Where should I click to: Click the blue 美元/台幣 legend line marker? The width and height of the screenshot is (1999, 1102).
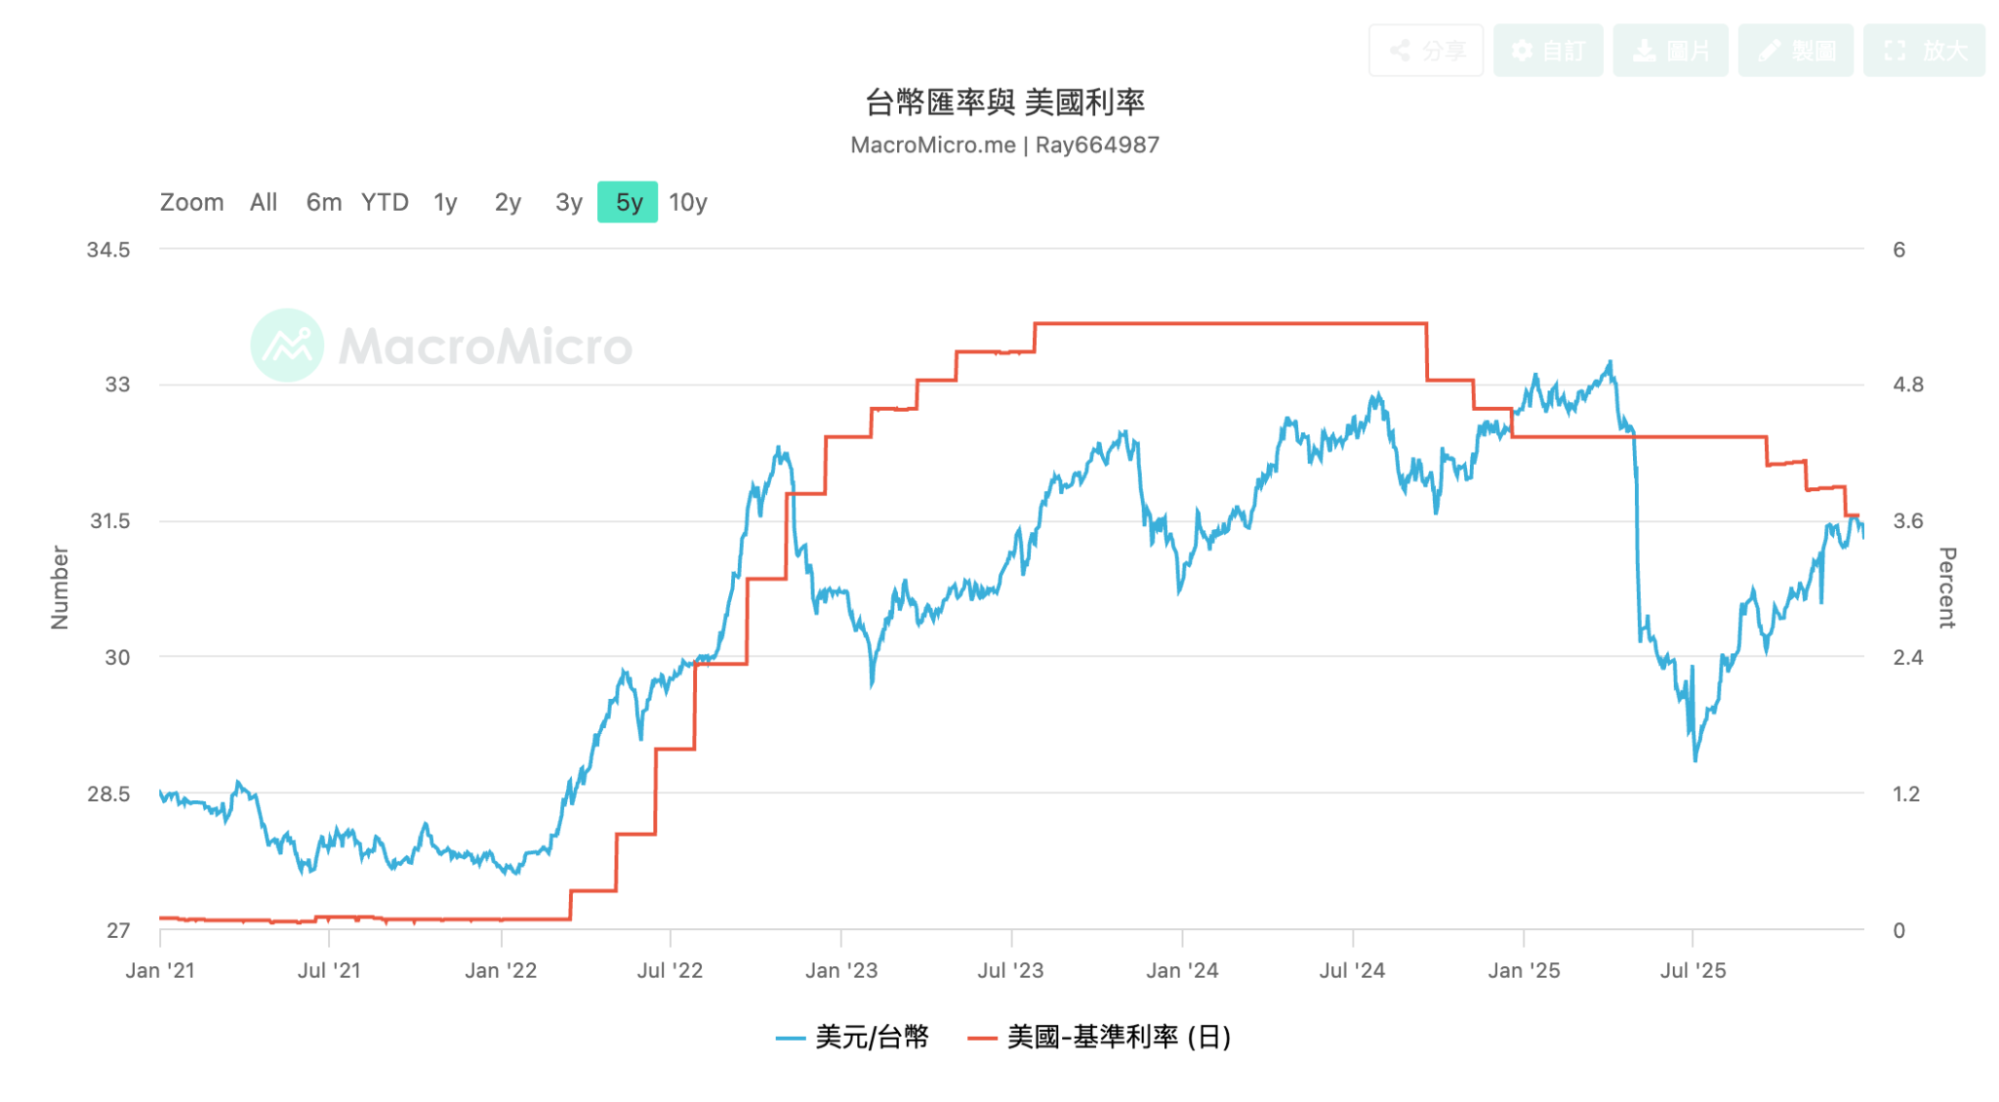[793, 1038]
